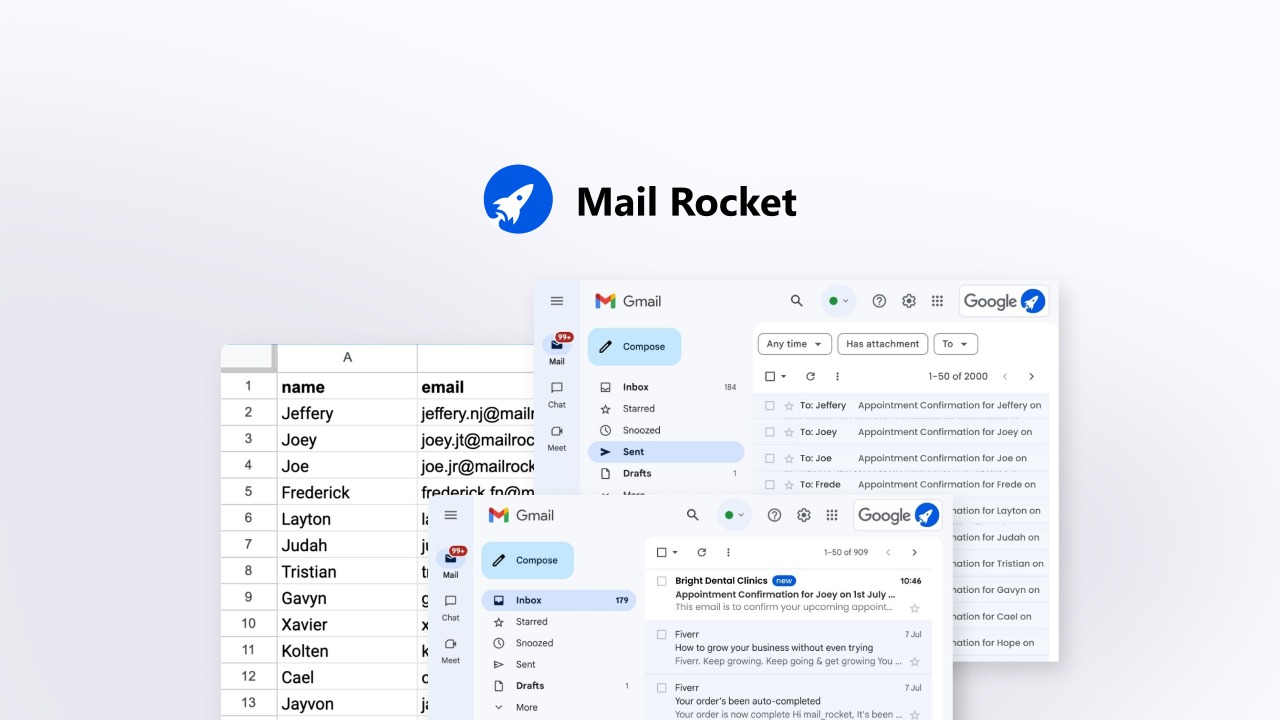1280x720 pixels.
Task: Go to the next page of the 909 inbox emails
Action: click(x=914, y=552)
